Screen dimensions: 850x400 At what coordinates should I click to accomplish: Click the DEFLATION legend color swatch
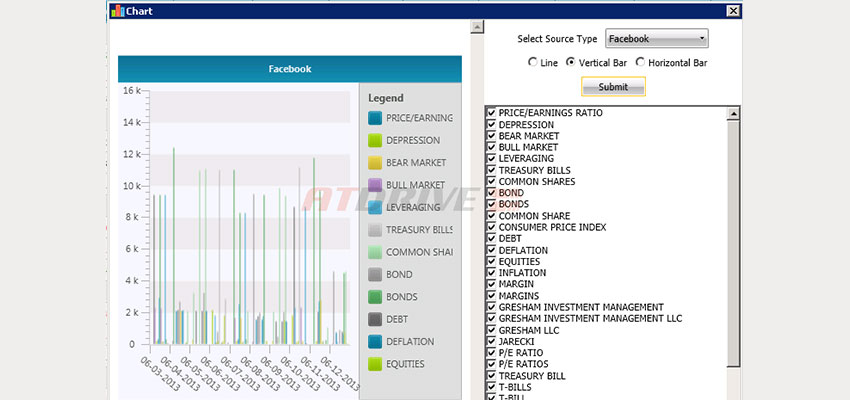pos(375,342)
